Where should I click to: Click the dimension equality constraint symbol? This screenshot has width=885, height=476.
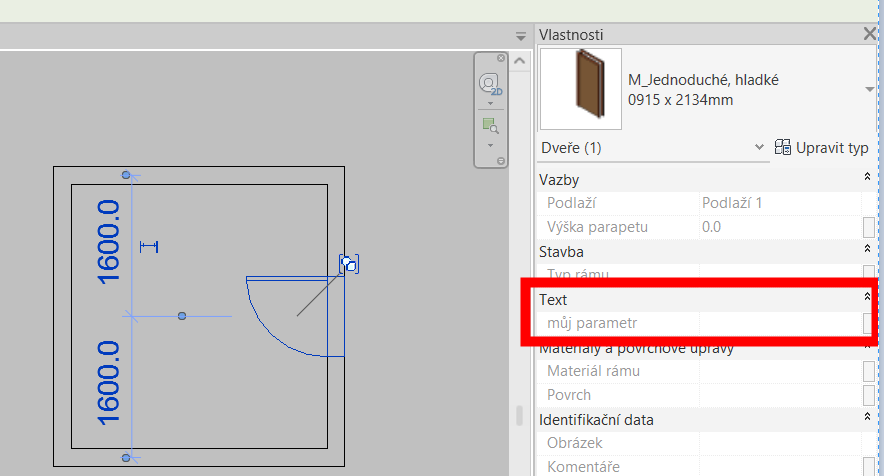point(150,246)
